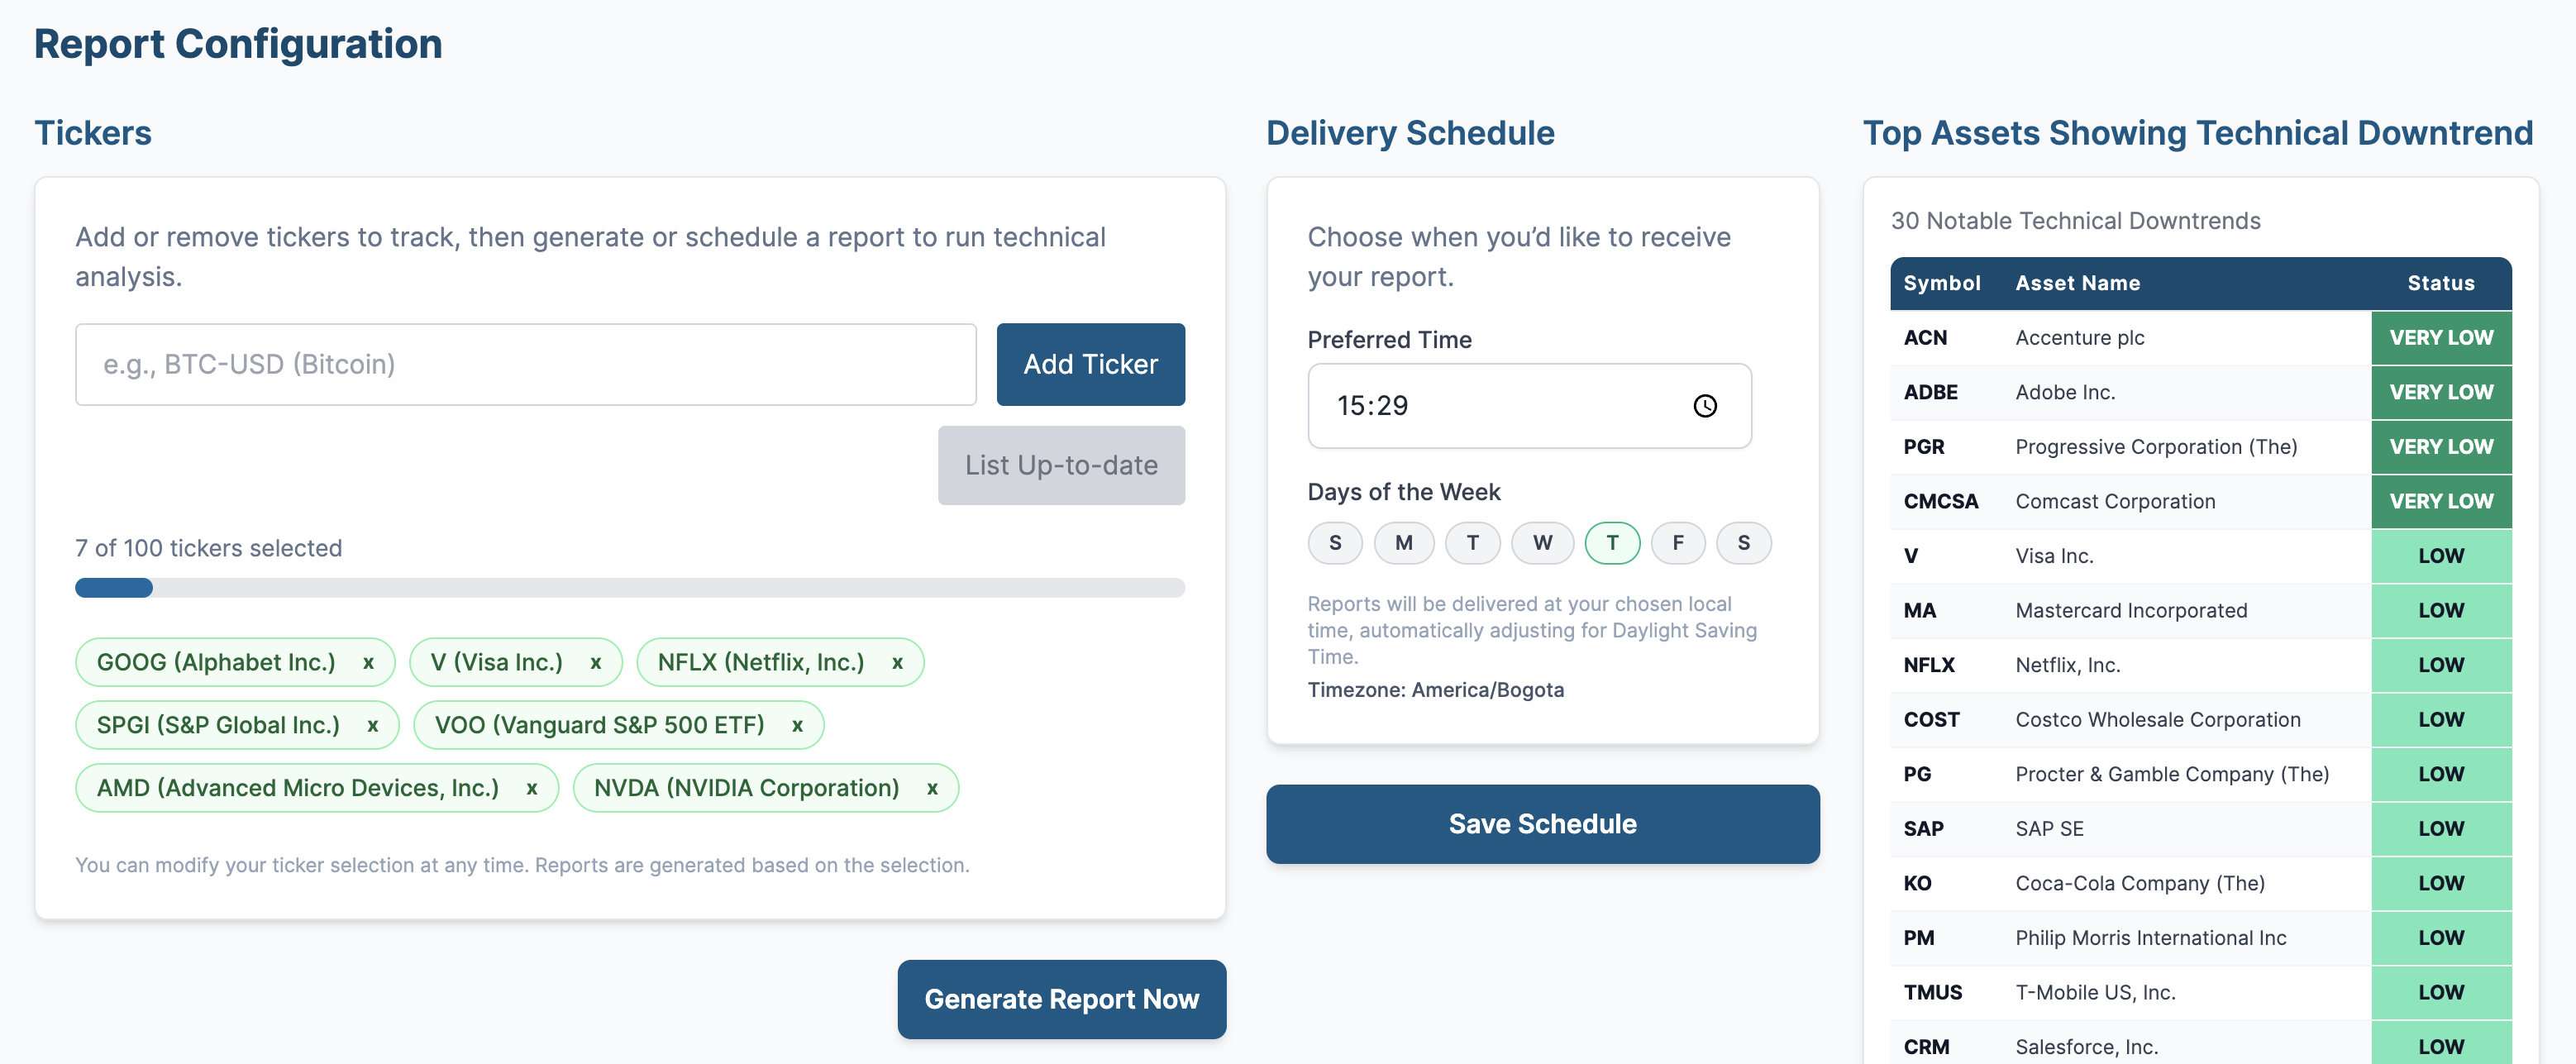The image size is (2576, 1064).
Task: Open the clock picker in Preferred Time field
Action: tap(1705, 406)
